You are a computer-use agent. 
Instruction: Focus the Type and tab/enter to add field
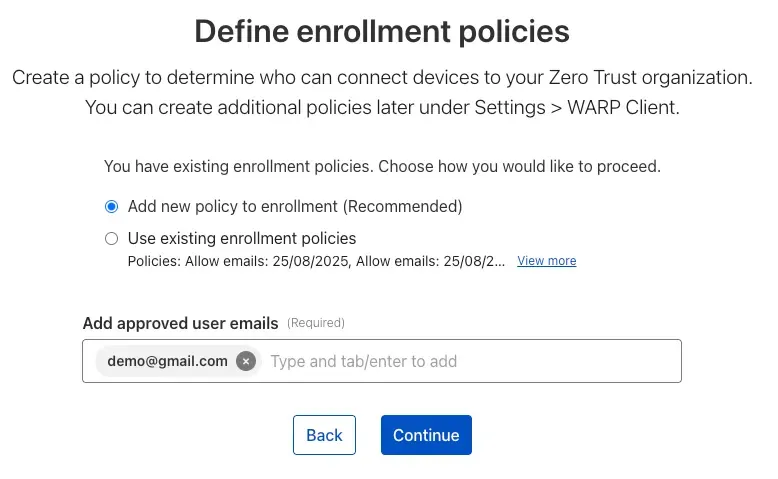pos(400,361)
